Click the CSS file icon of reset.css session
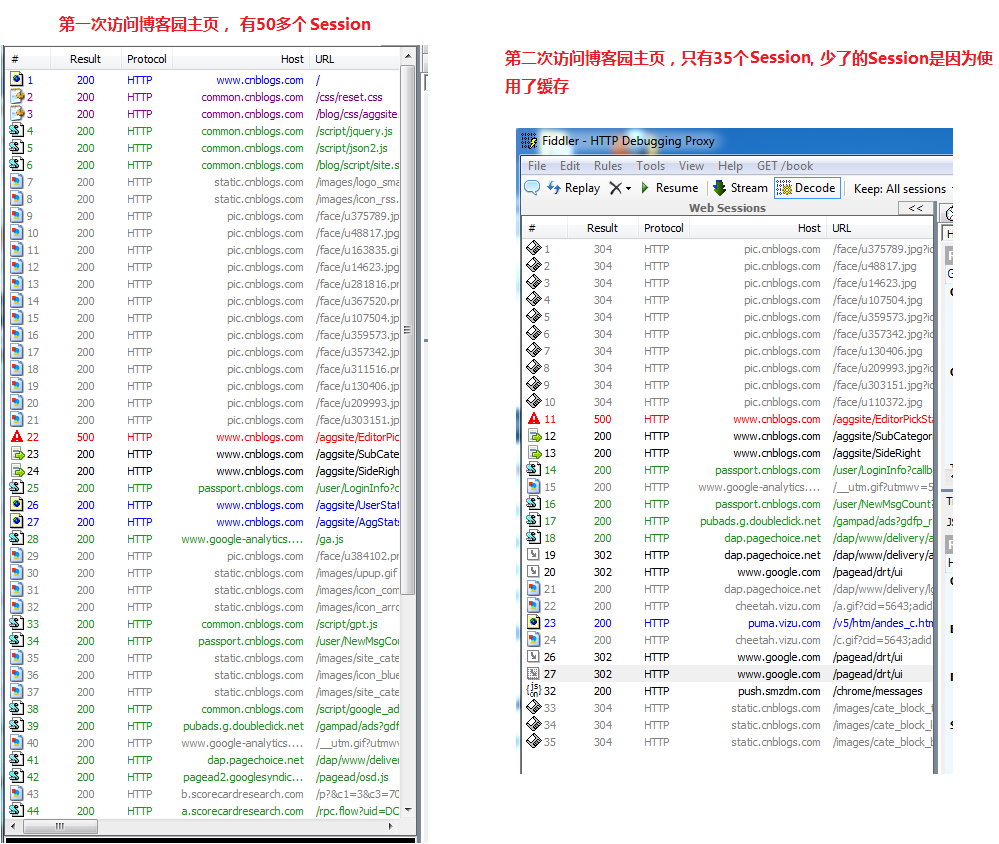Image resolution: width=999 pixels, height=844 pixels. point(17,97)
